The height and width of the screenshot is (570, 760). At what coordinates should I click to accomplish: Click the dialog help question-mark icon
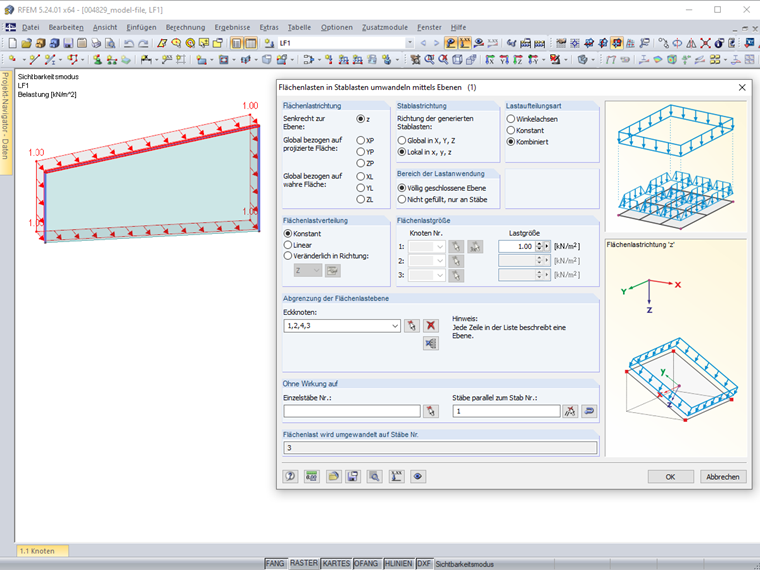click(x=290, y=476)
